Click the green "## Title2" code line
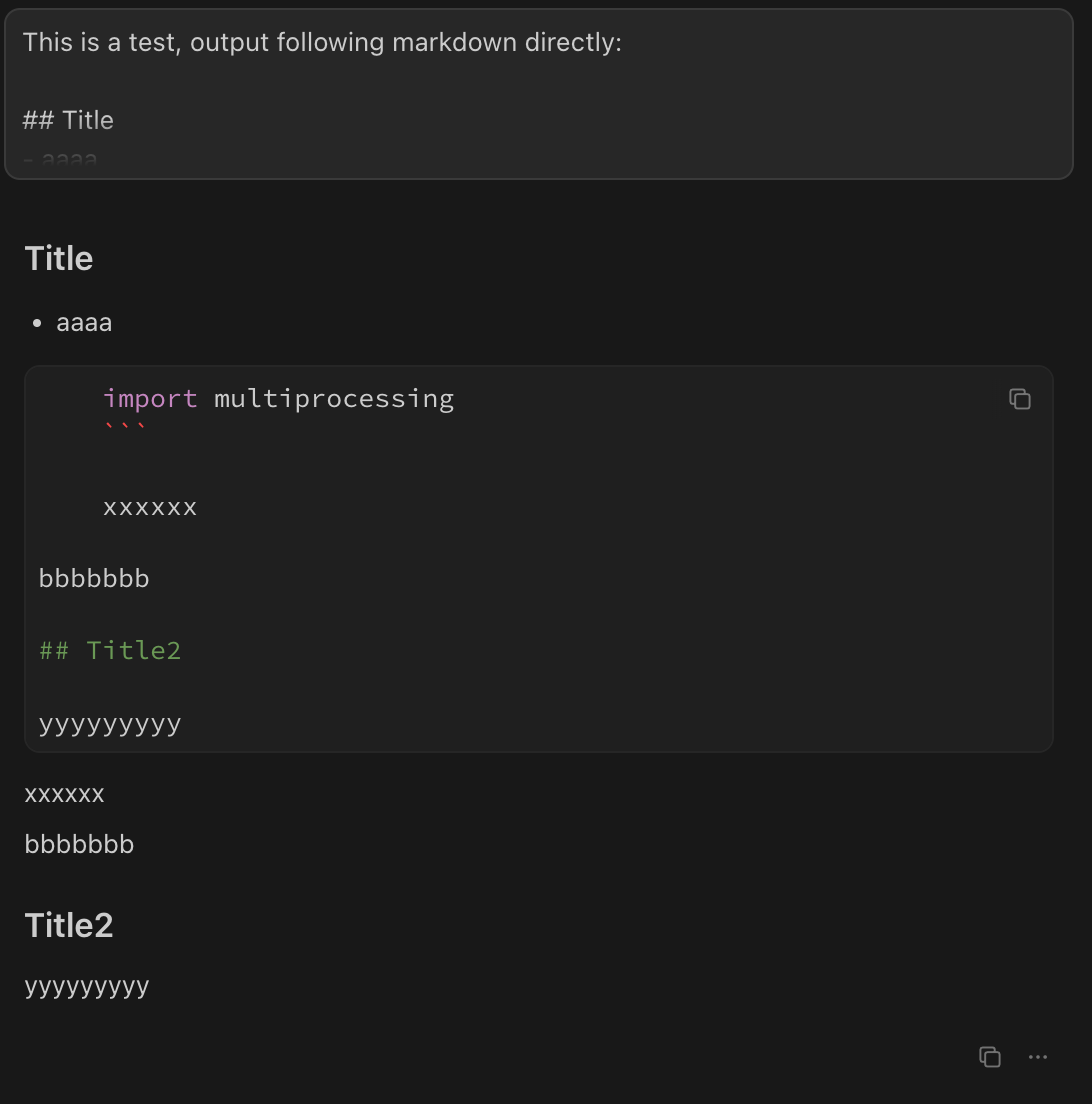This screenshot has width=1092, height=1104. [110, 651]
